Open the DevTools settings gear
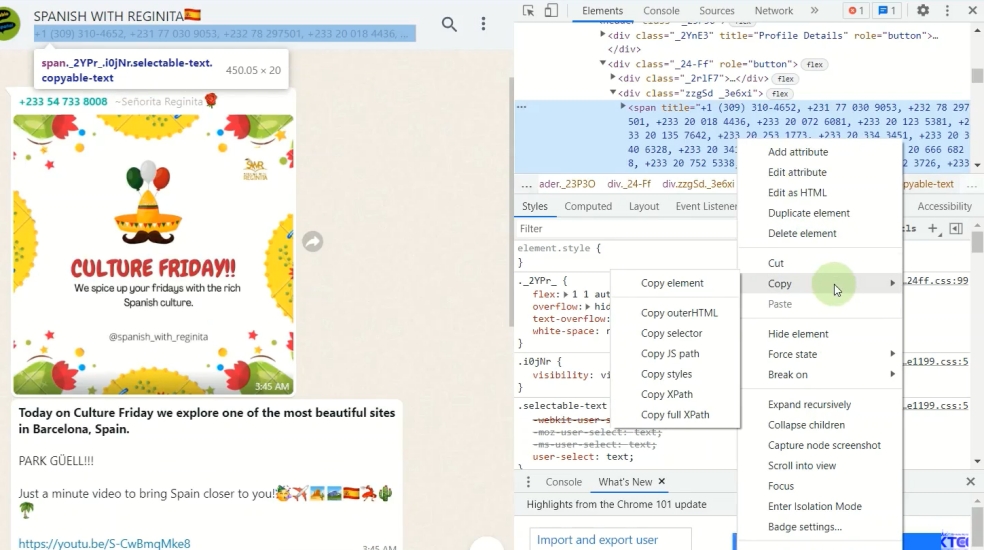 tap(922, 11)
